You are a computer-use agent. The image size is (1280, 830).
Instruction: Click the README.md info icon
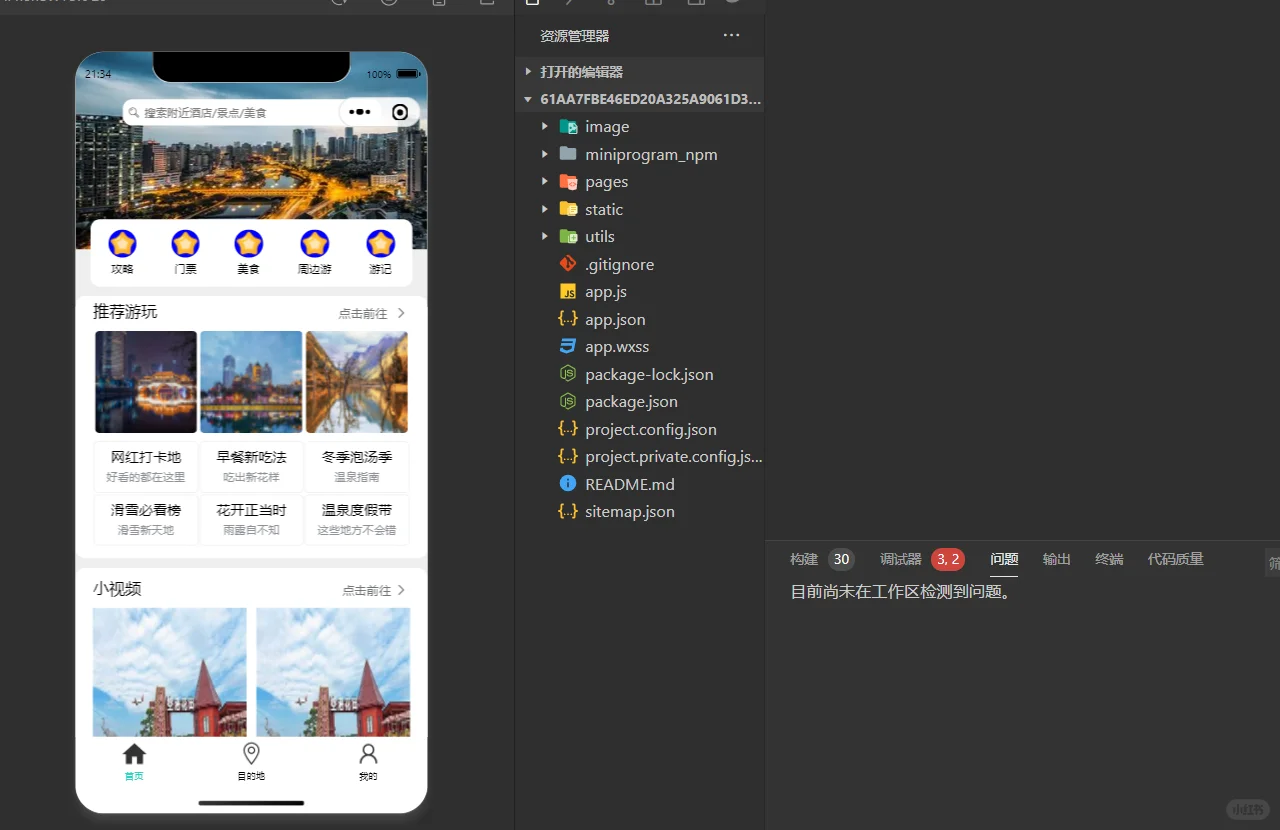568,484
